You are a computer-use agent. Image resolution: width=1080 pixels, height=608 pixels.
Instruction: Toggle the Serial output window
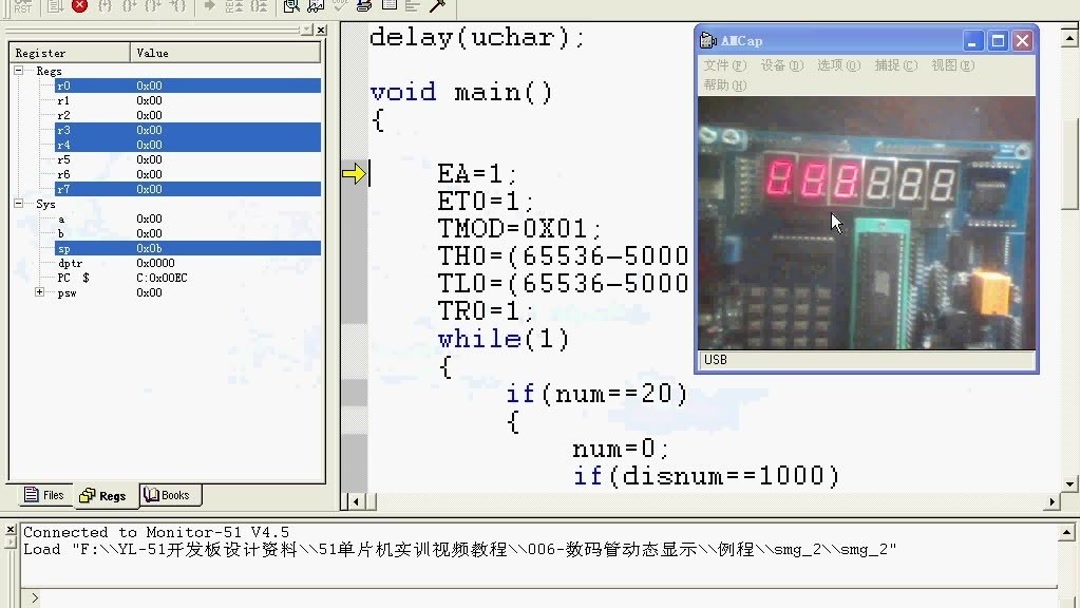point(363,7)
